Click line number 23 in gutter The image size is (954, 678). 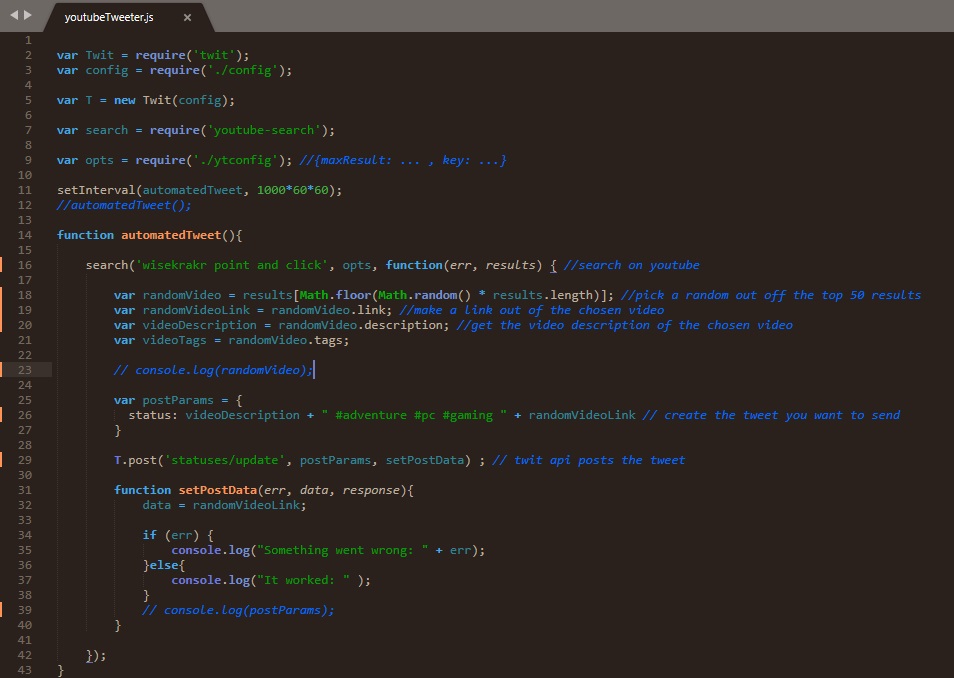pyautogui.click(x=24, y=370)
